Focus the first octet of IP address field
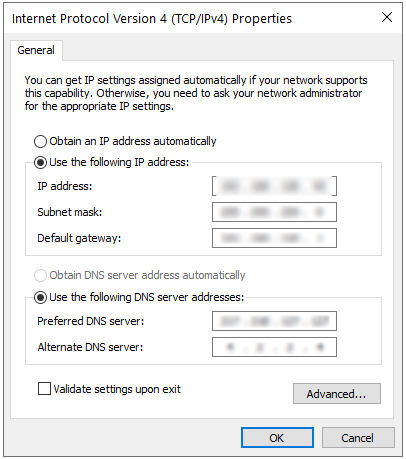The image size is (406, 459). pyautogui.click(x=230, y=186)
